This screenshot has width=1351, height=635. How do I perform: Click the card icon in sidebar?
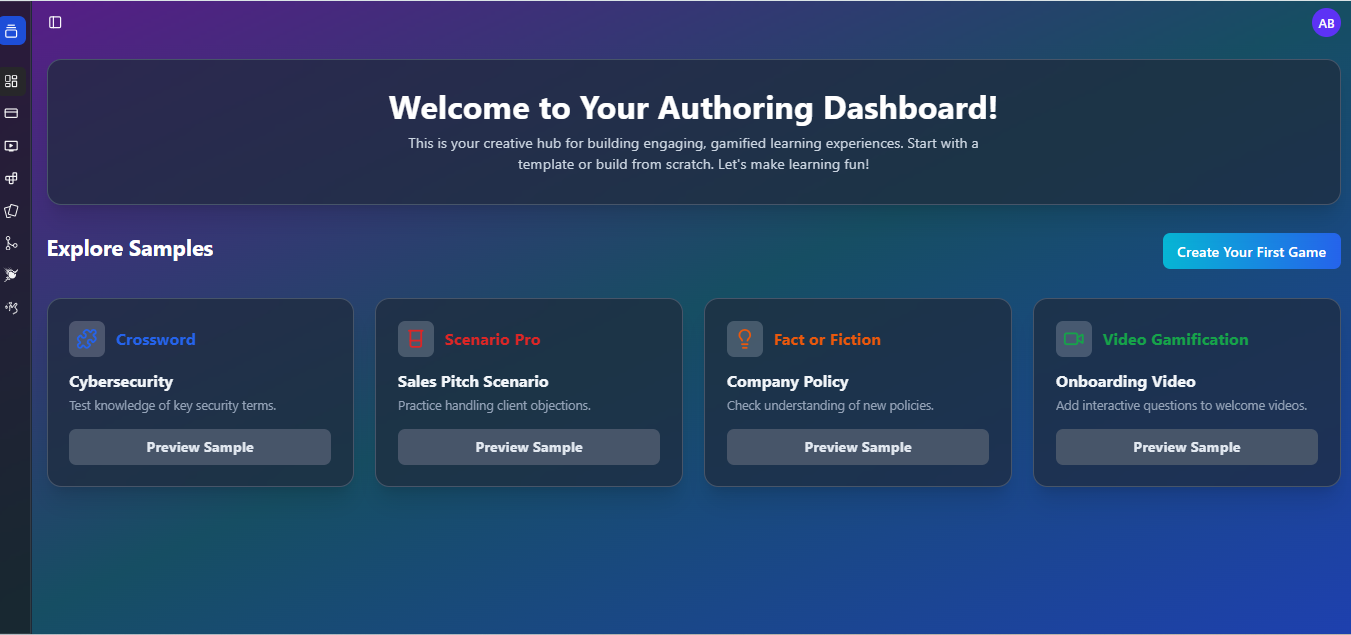tap(12, 113)
